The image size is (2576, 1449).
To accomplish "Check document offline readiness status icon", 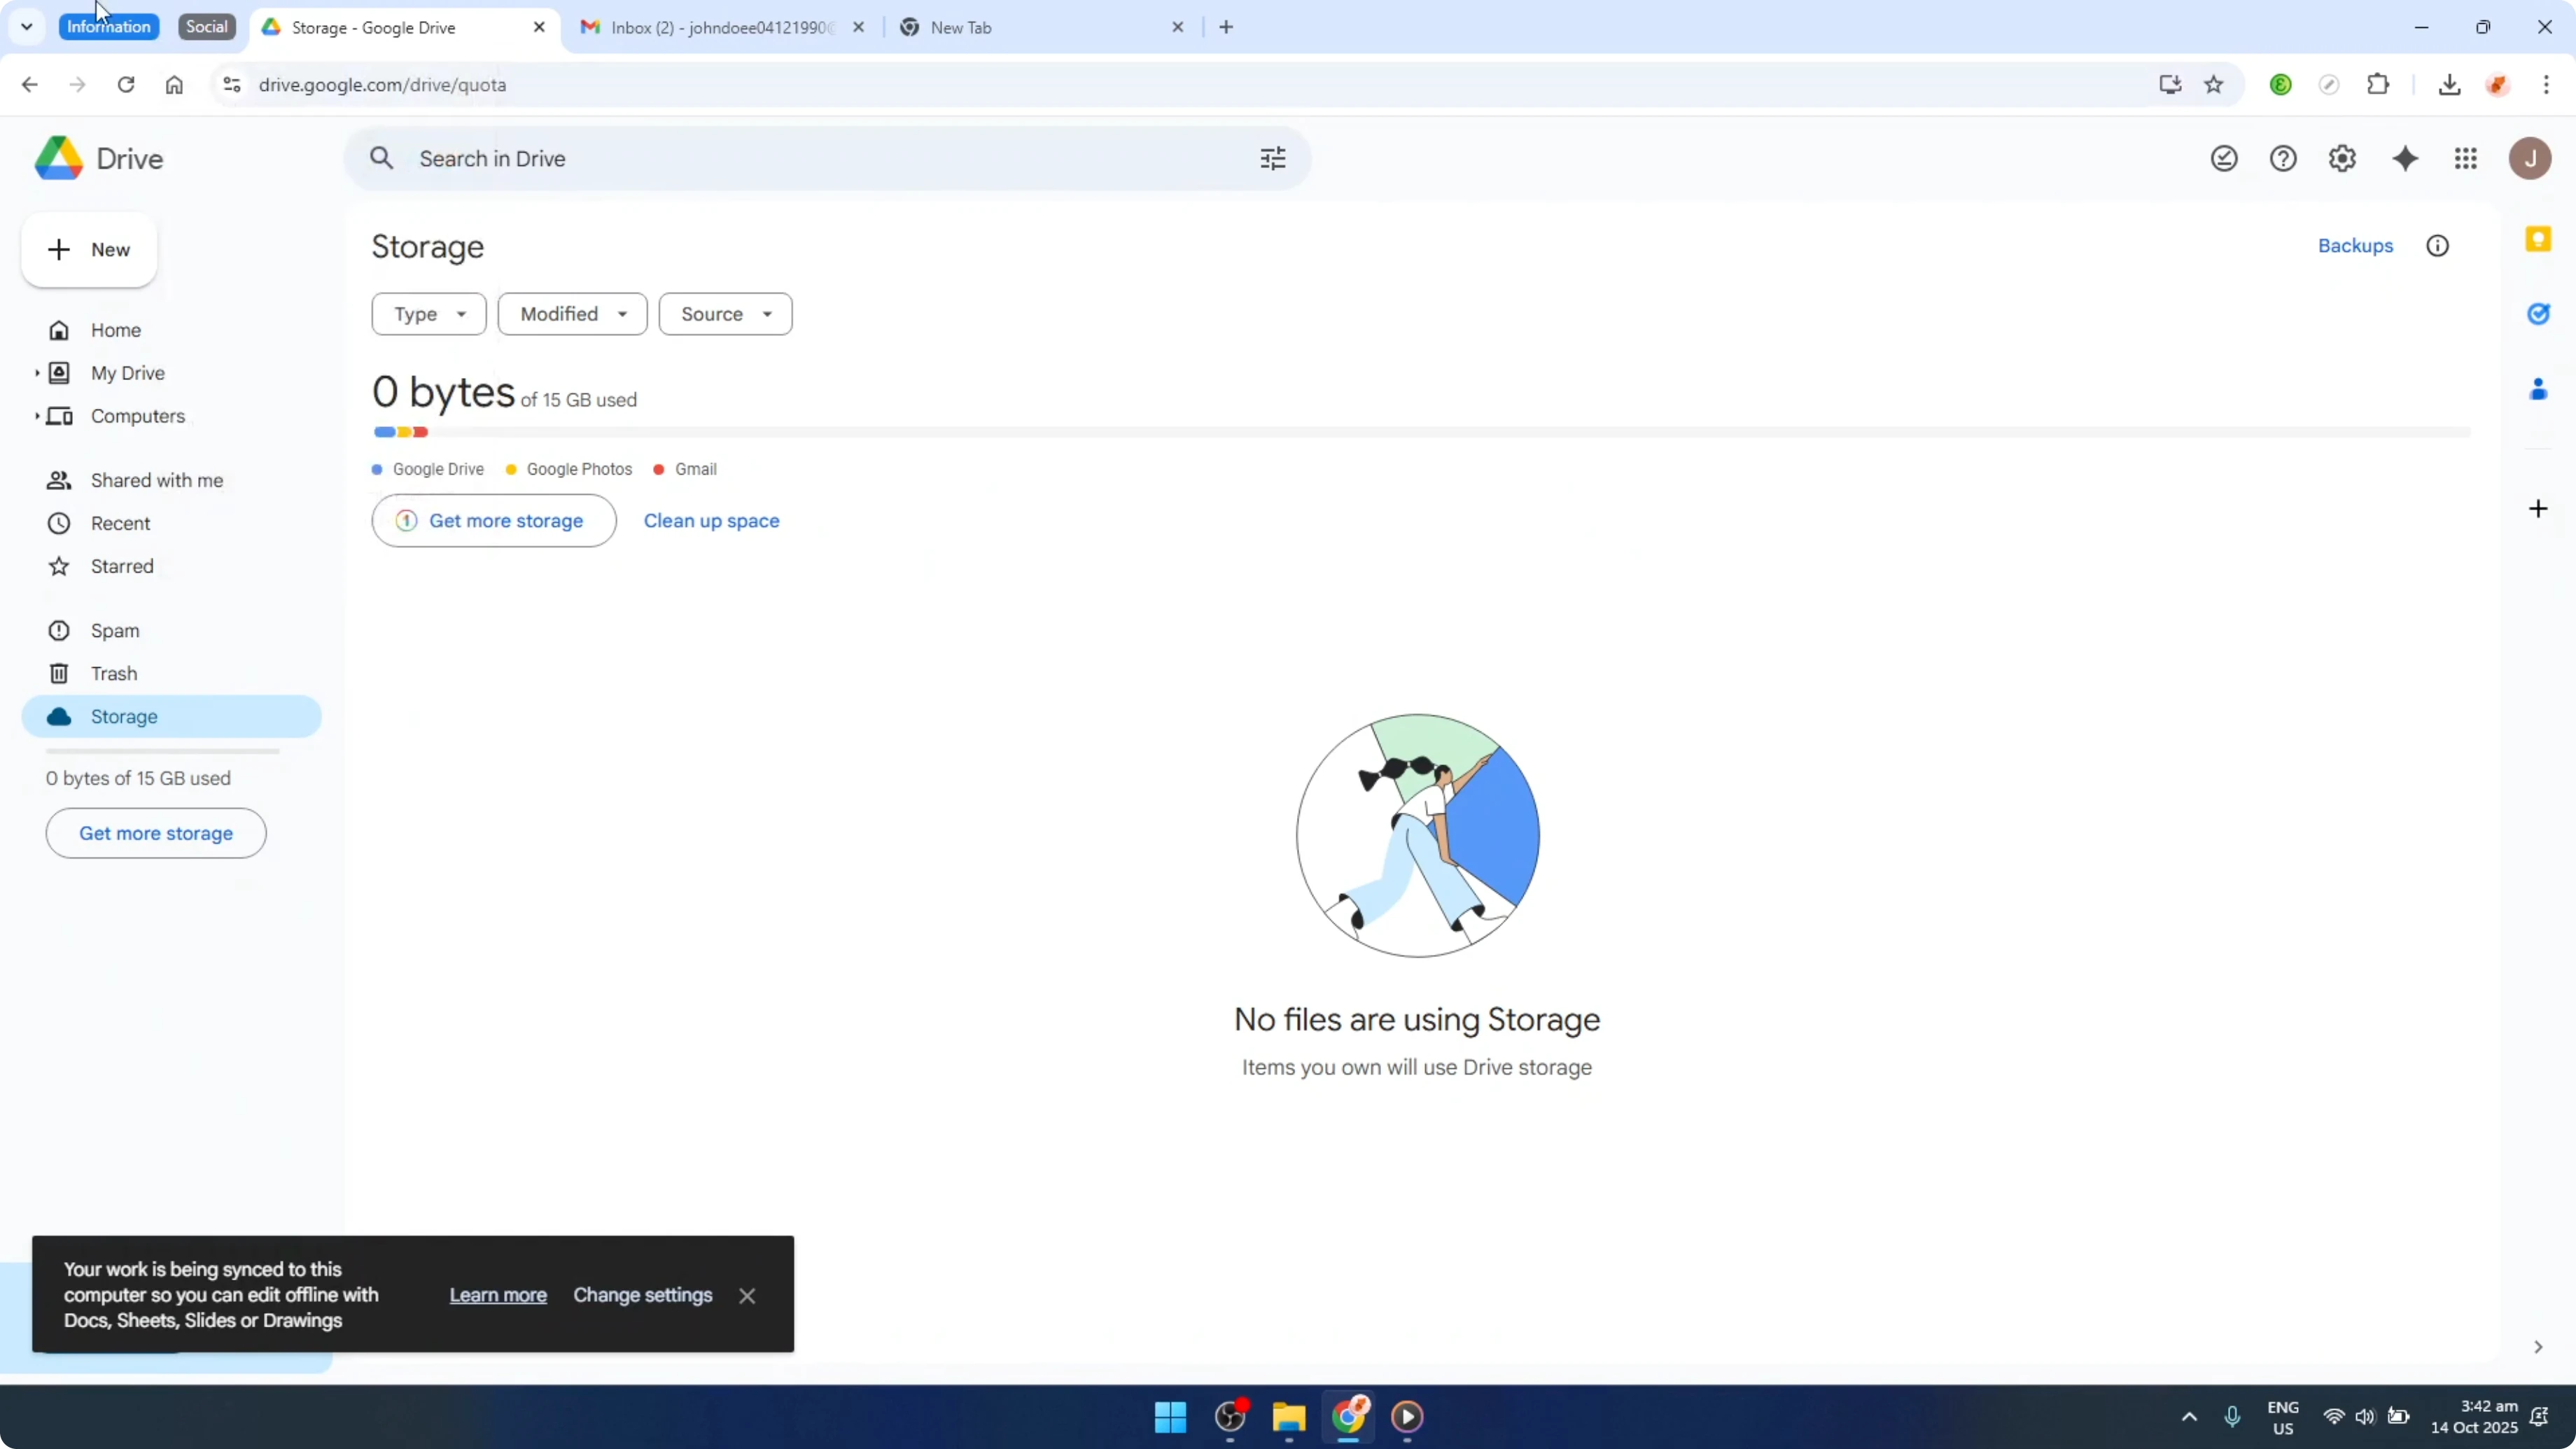I will (2224, 158).
